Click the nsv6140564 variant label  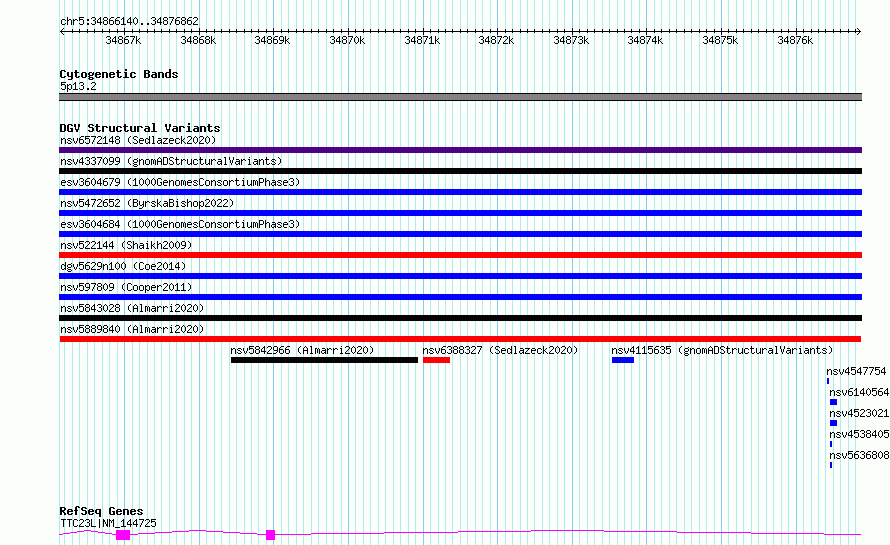click(859, 392)
